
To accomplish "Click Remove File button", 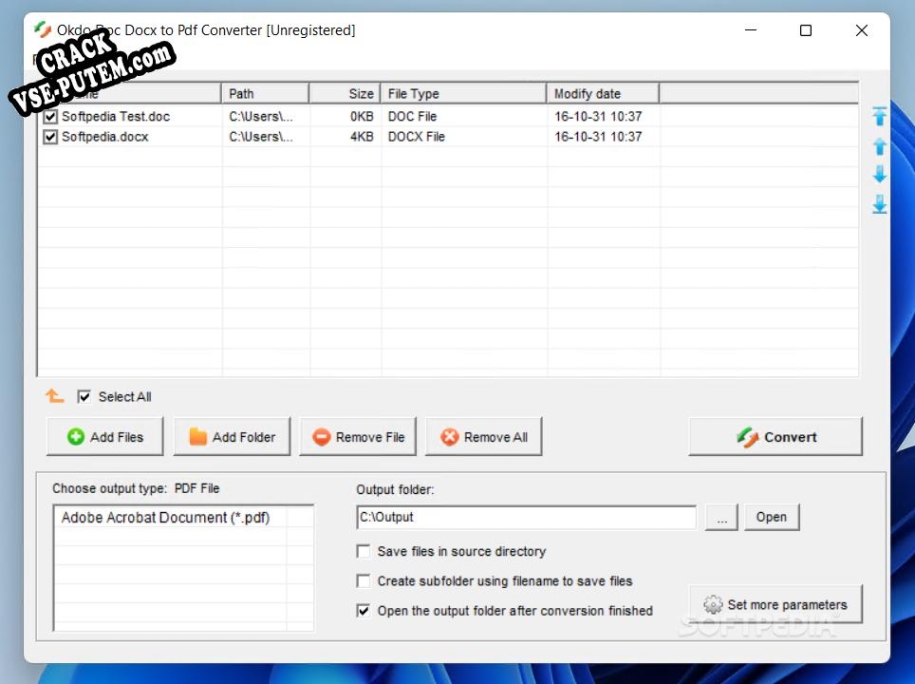I will tap(358, 437).
